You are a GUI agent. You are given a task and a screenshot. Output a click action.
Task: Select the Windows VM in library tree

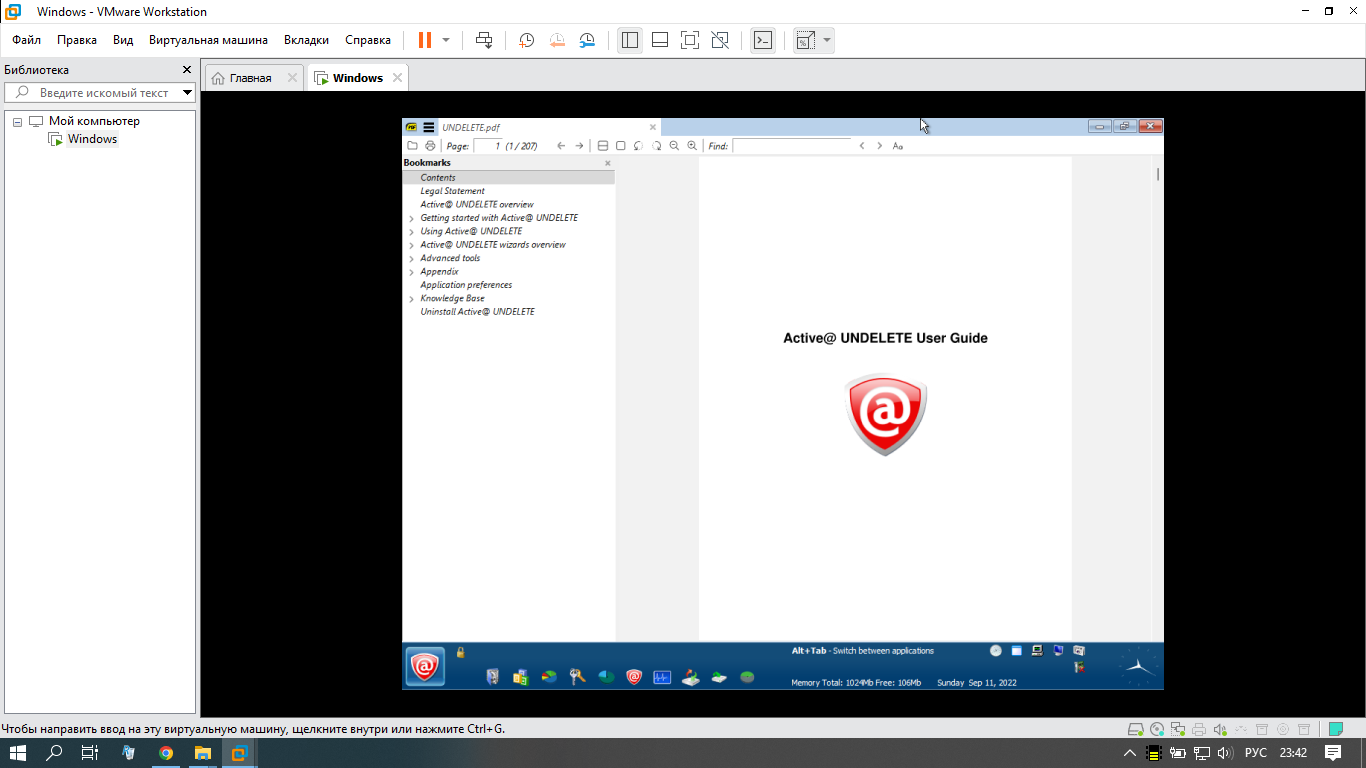pos(92,139)
